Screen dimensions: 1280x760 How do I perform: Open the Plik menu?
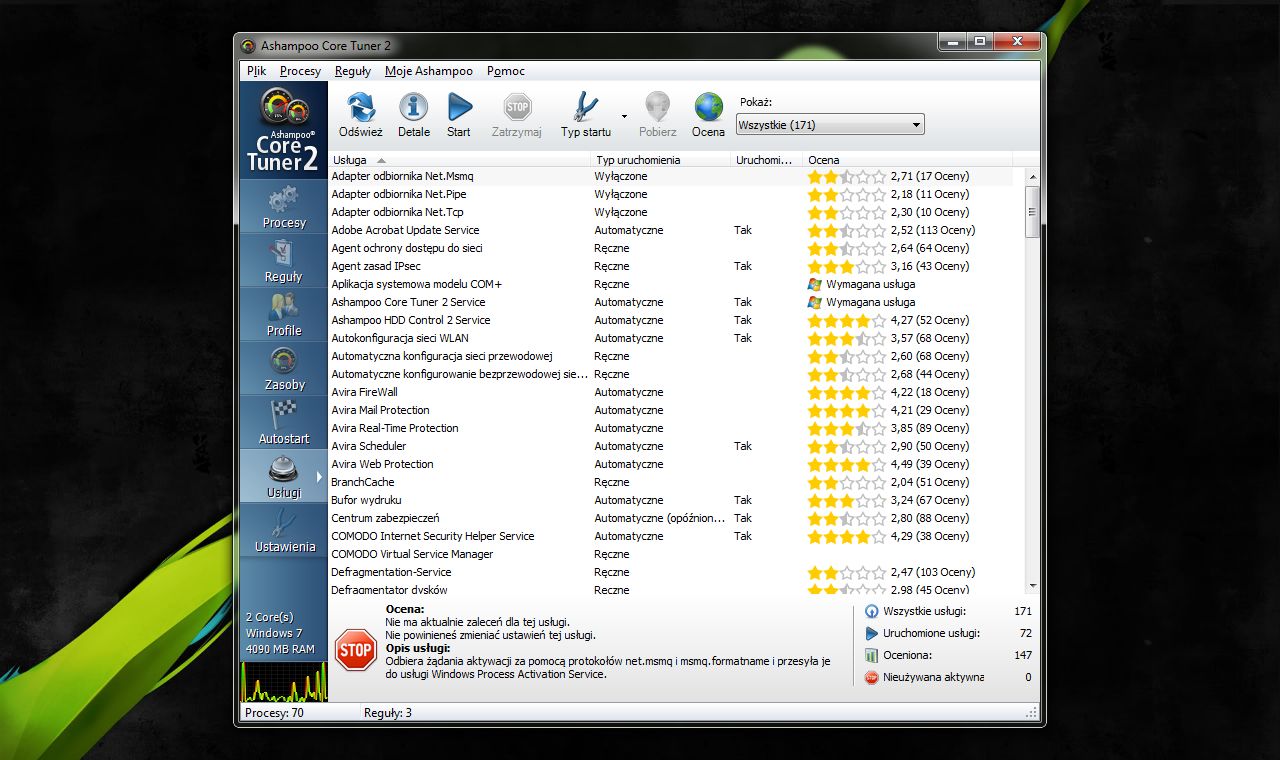click(x=257, y=71)
